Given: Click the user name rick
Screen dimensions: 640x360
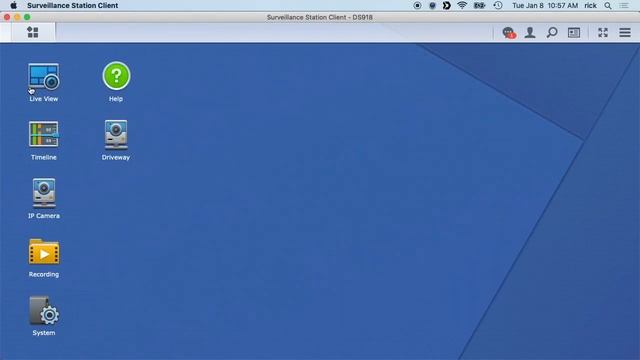Looking at the screenshot, I should (x=590, y=5).
